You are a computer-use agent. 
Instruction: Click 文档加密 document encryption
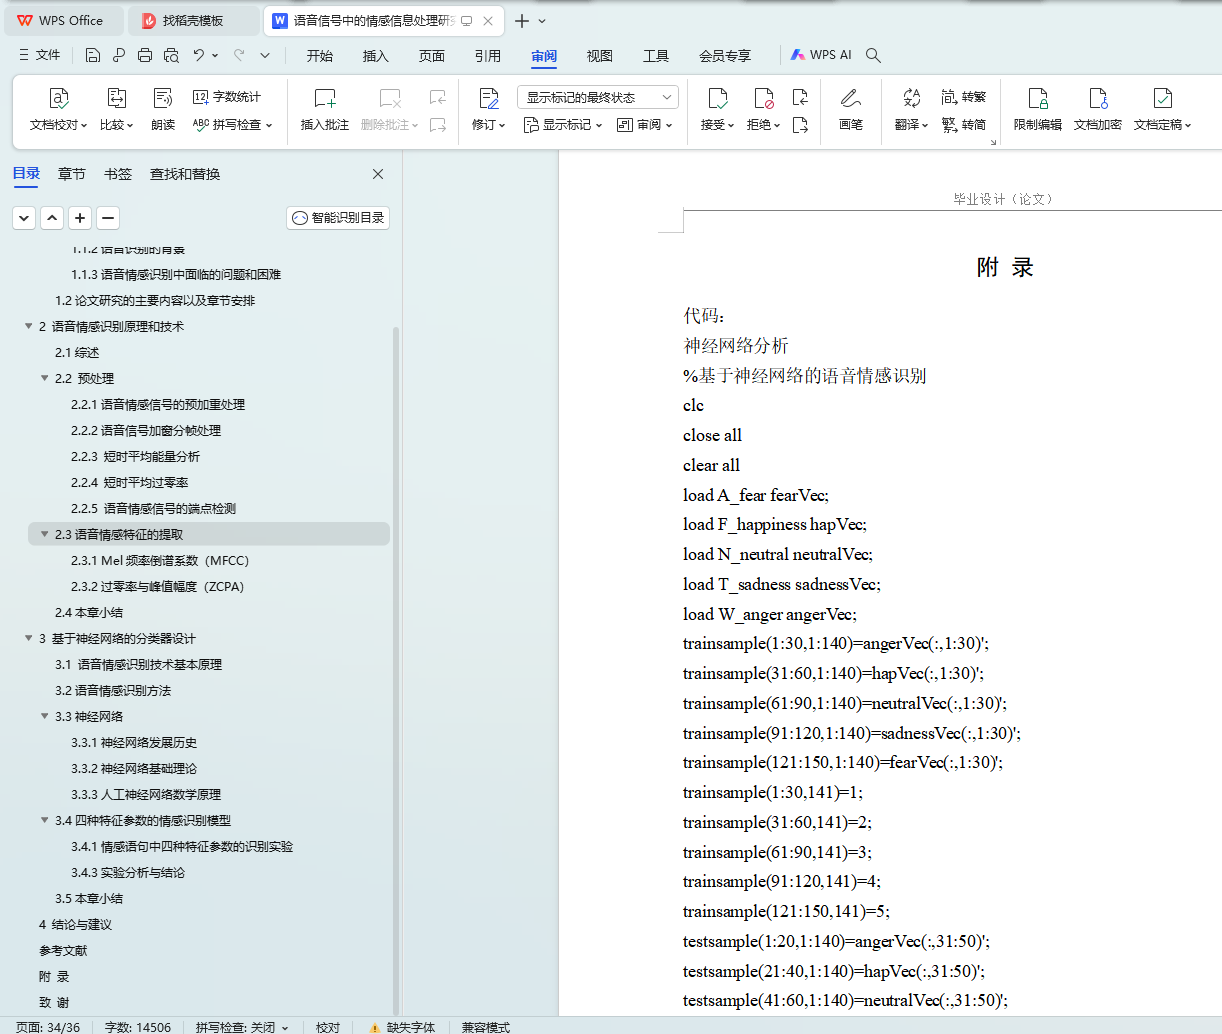click(1098, 110)
